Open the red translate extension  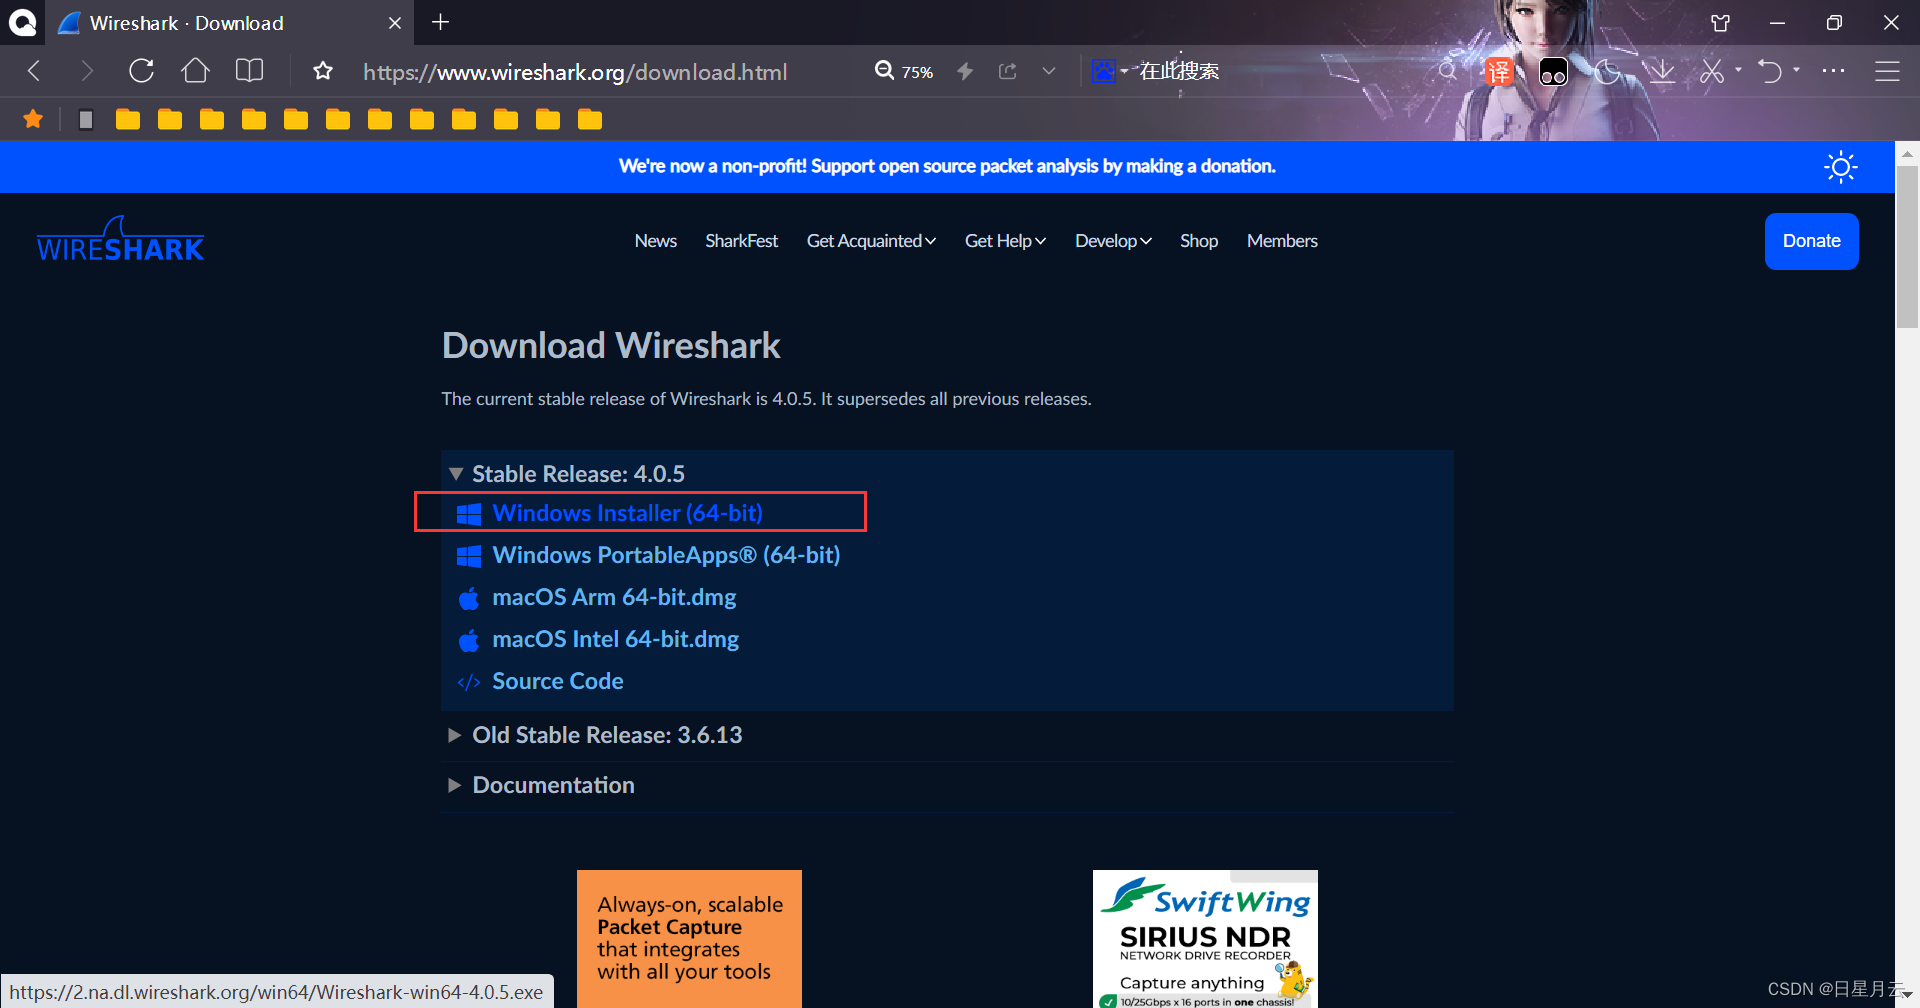click(x=1498, y=71)
